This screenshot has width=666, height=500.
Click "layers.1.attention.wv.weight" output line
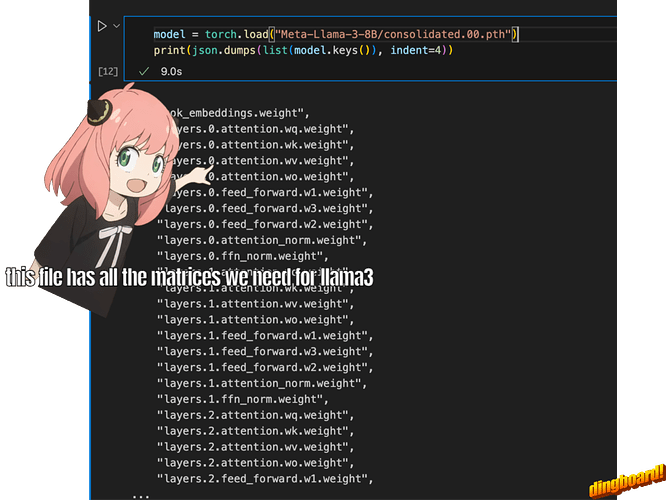click(256, 304)
